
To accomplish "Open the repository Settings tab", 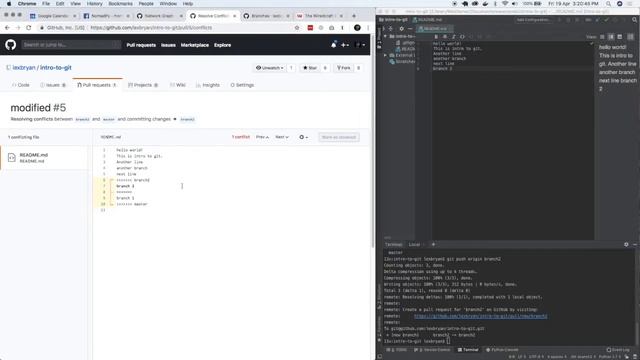I will tap(242, 85).
